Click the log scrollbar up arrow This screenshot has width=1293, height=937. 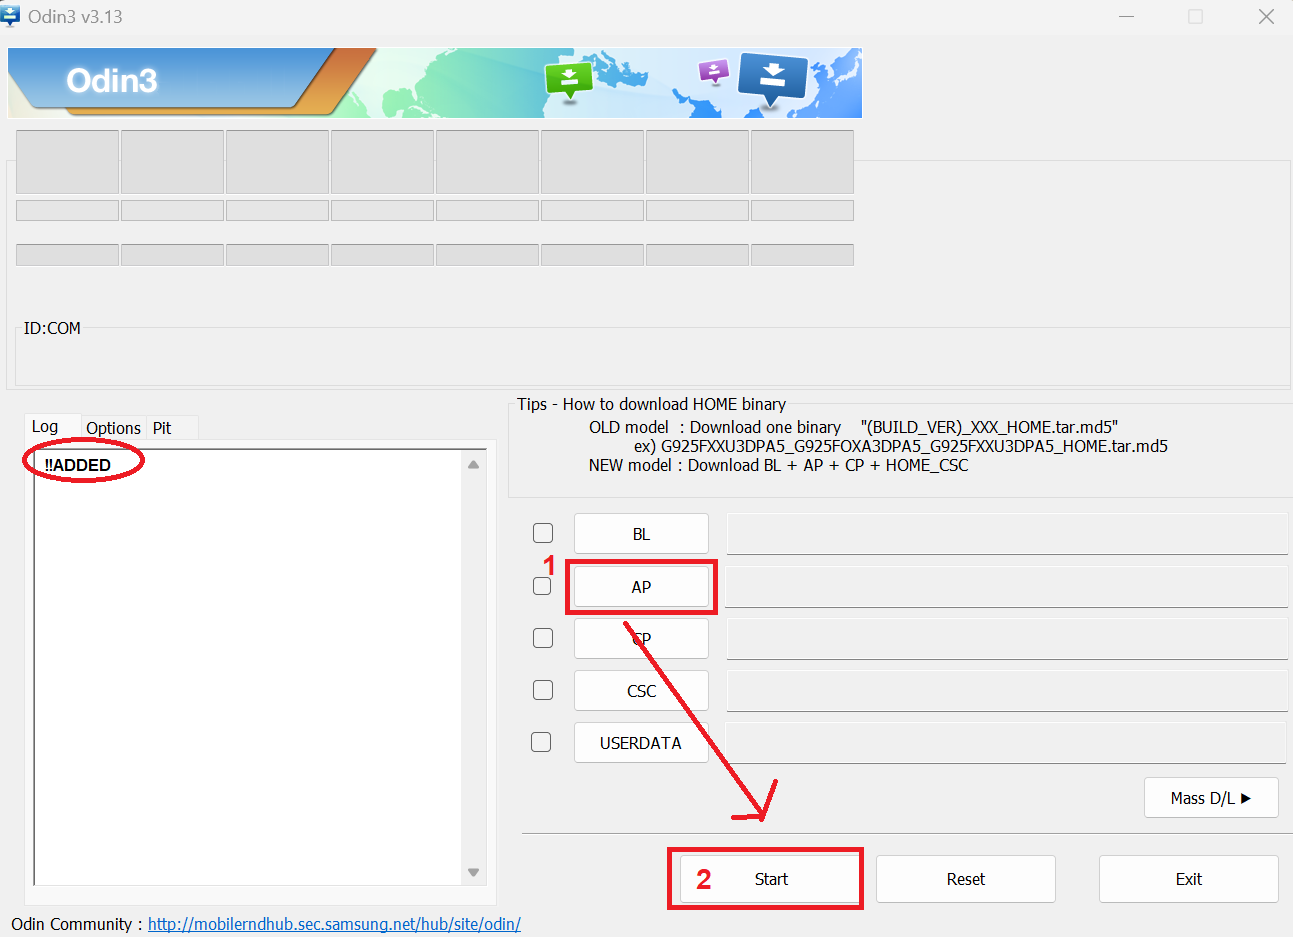[473, 464]
